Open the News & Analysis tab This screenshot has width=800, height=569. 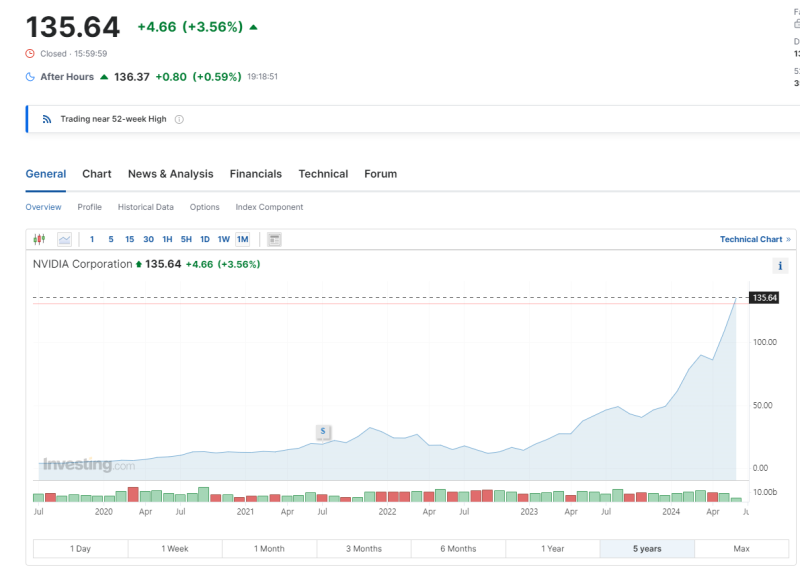coord(170,174)
